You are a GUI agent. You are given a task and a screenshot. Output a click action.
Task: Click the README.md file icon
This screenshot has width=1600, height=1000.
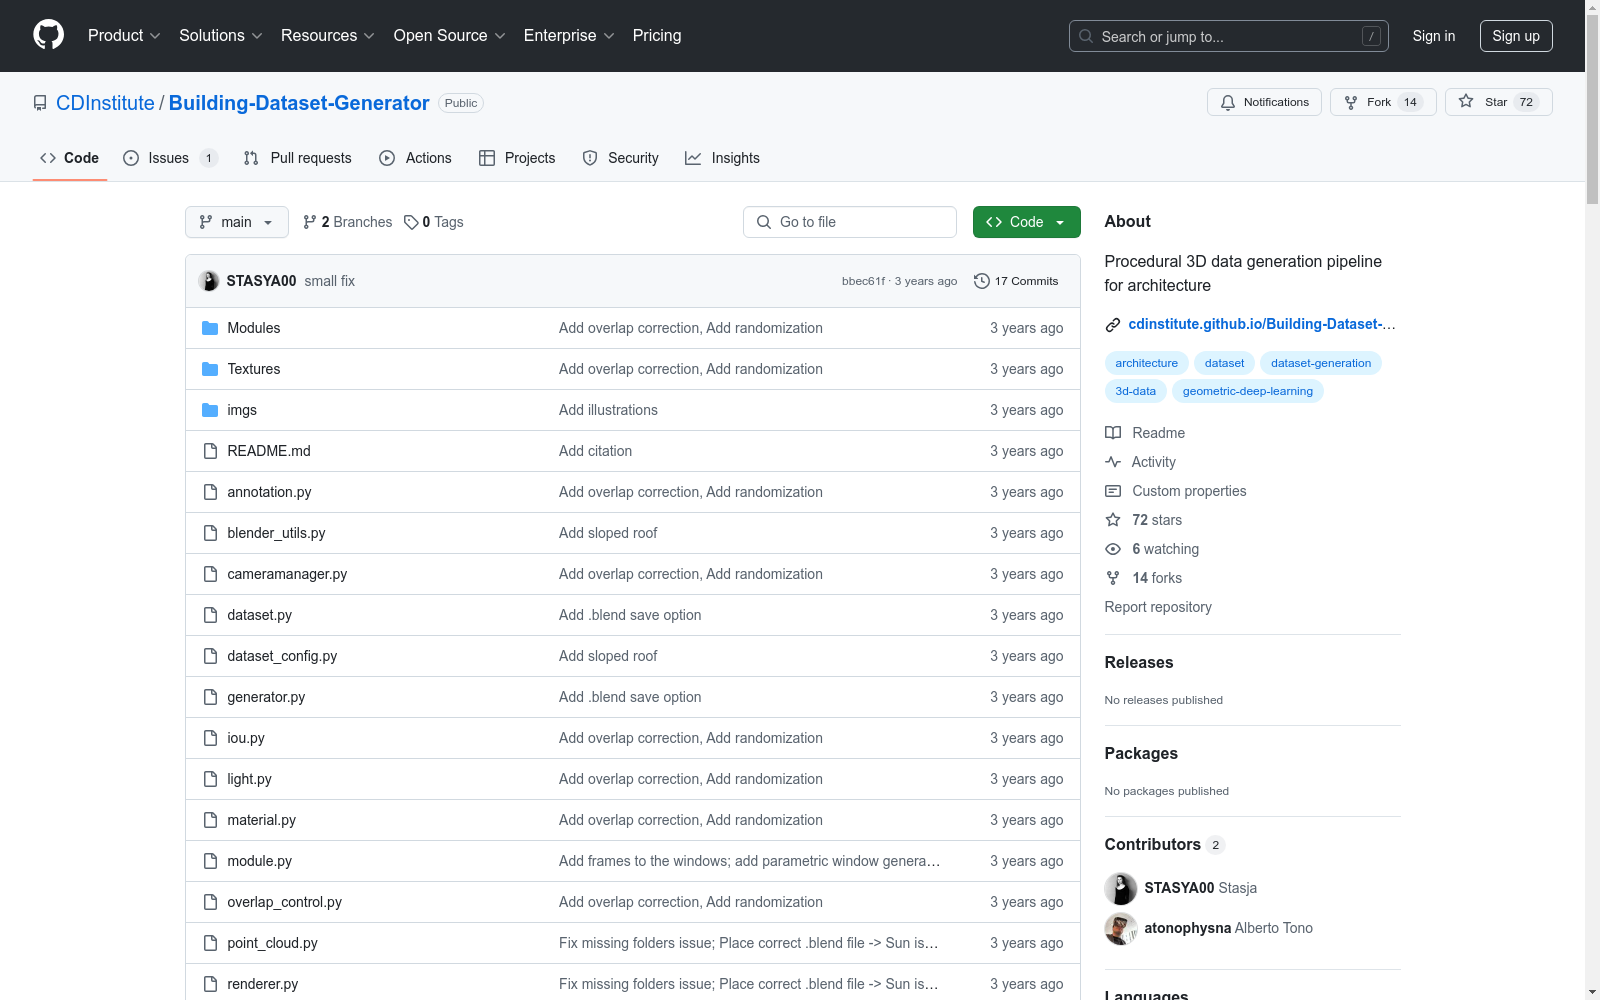coord(210,451)
